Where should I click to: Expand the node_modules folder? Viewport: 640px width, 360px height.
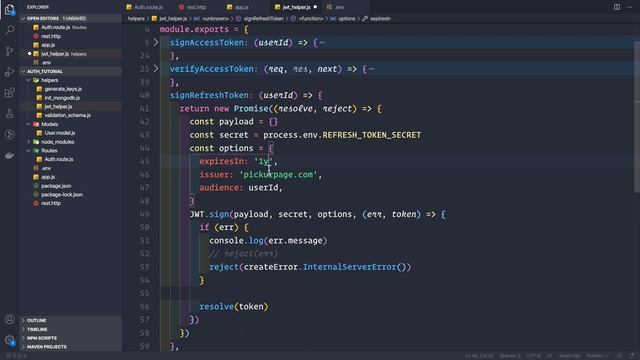[29, 142]
